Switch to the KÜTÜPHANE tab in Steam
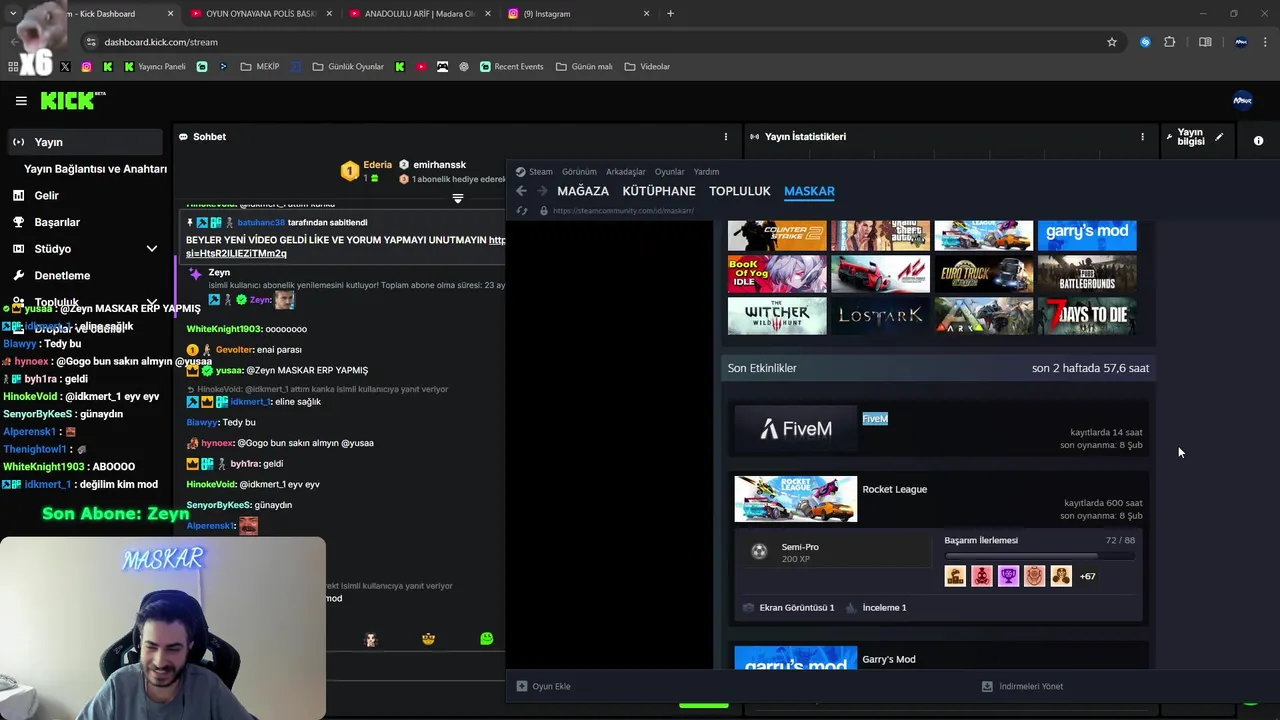This screenshot has height=720, width=1280. [659, 191]
